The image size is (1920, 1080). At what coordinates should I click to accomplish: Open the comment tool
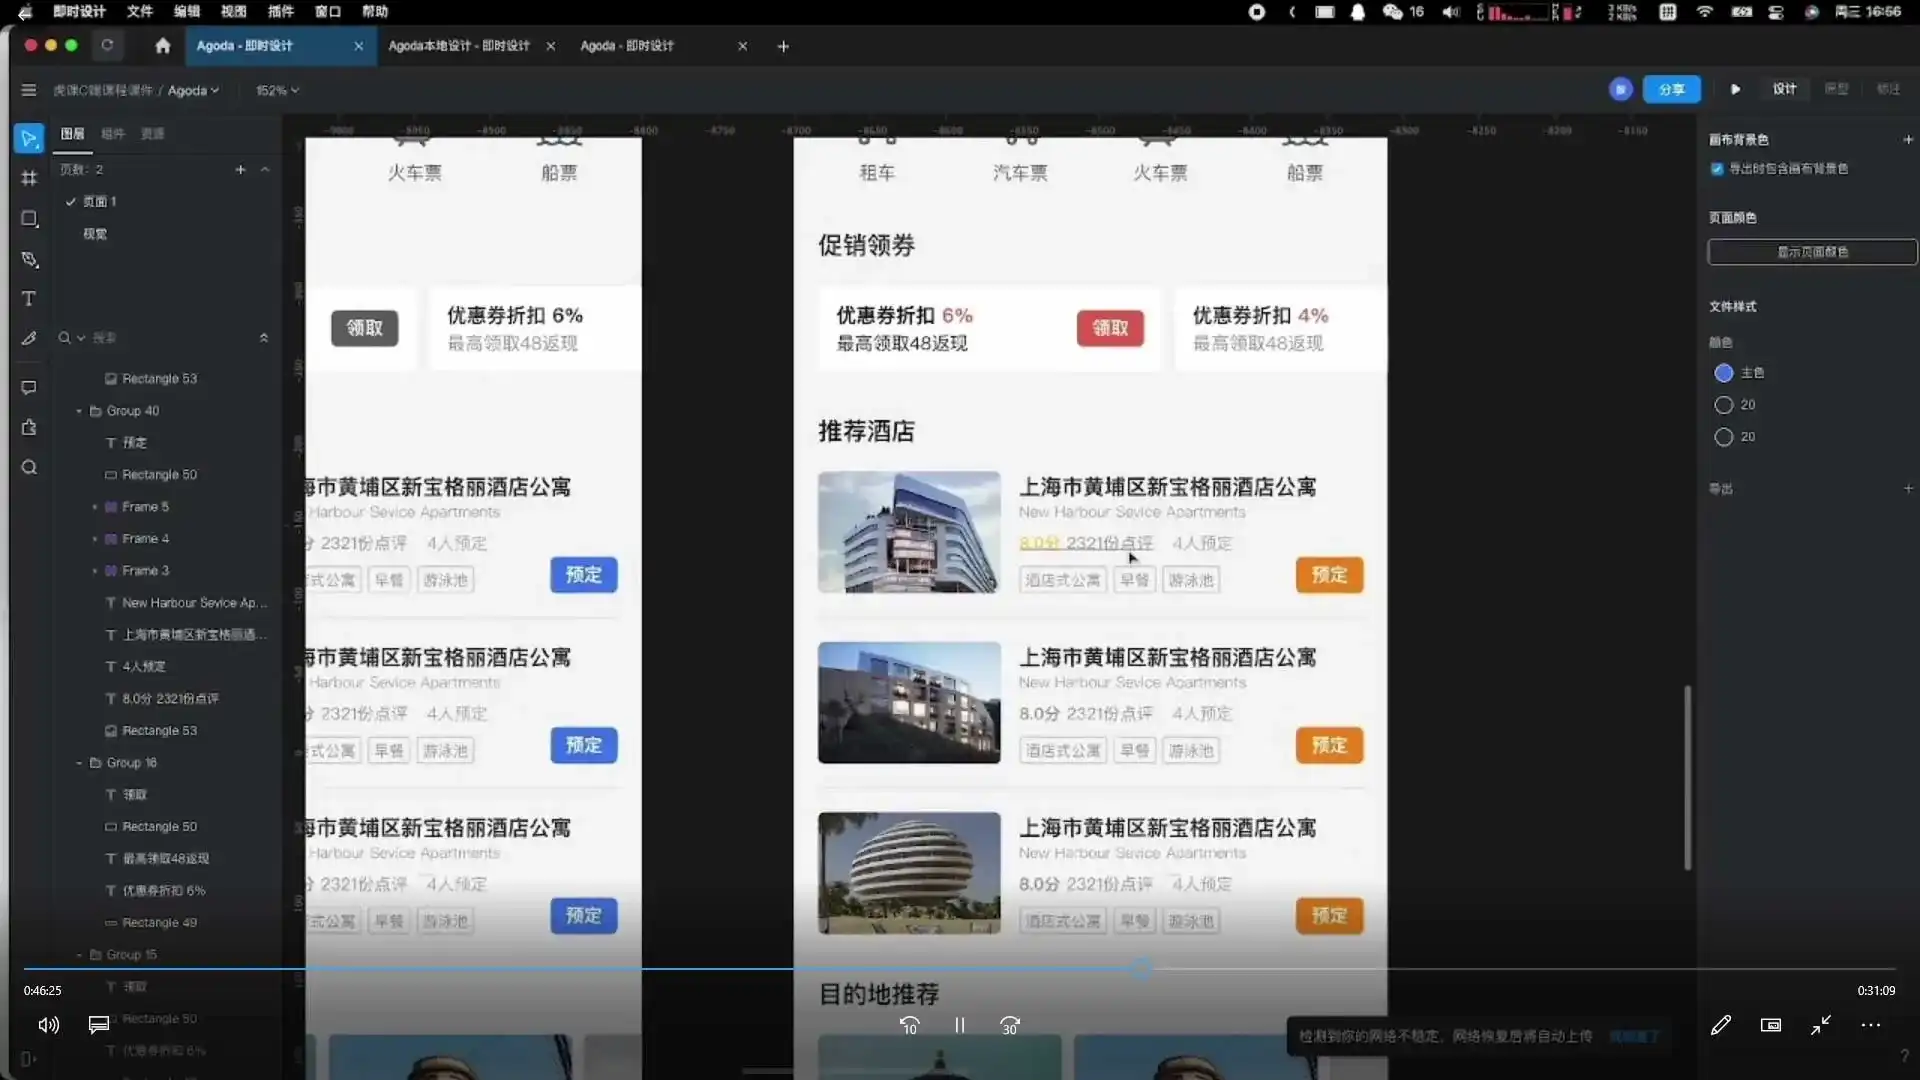29,388
